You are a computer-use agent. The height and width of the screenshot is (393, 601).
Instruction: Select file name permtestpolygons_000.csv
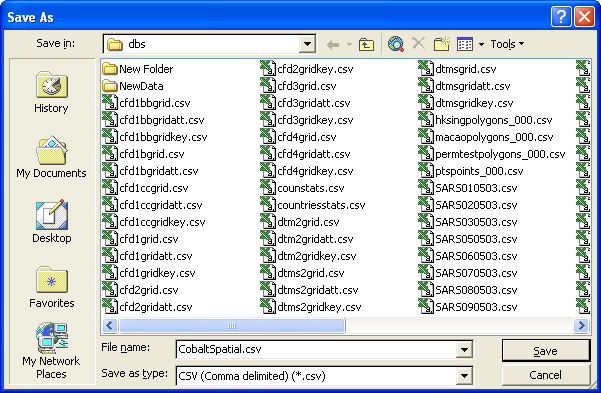click(x=500, y=154)
